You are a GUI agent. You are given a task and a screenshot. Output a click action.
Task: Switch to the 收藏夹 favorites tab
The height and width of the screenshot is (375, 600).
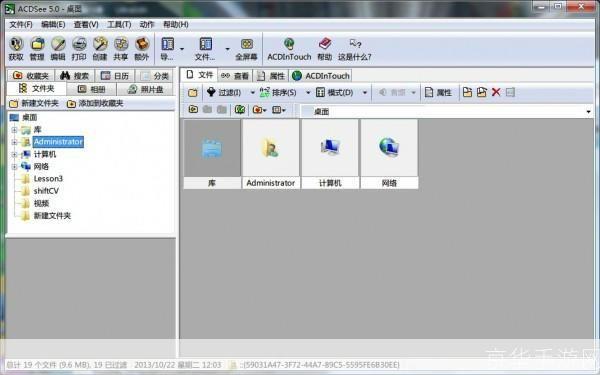pos(31,76)
